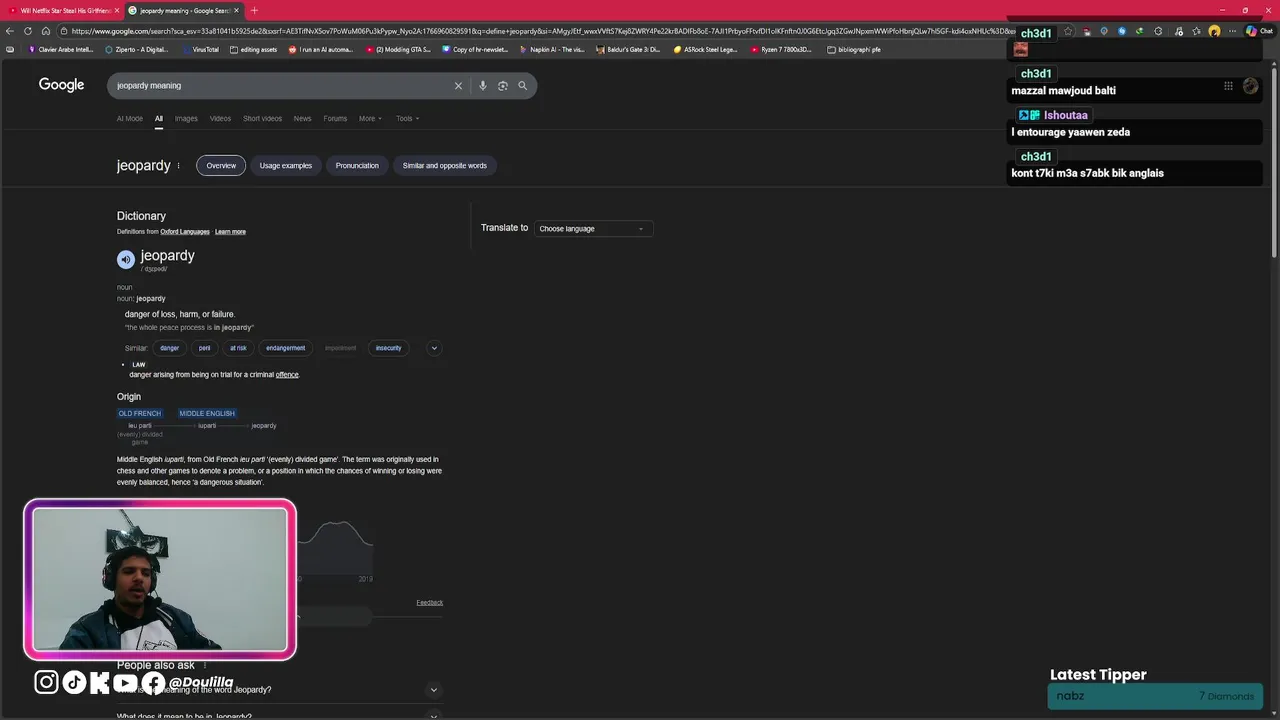Click the 'insecurity' similar word chip
This screenshot has height=720, width=1280.
388,348
